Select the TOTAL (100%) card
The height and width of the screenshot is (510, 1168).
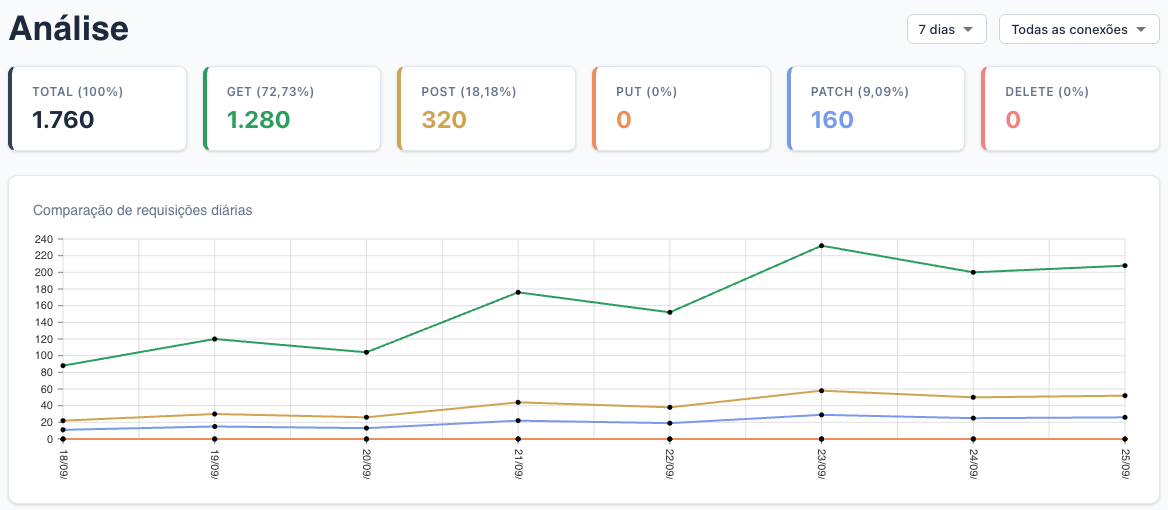(x=98, y=109)
